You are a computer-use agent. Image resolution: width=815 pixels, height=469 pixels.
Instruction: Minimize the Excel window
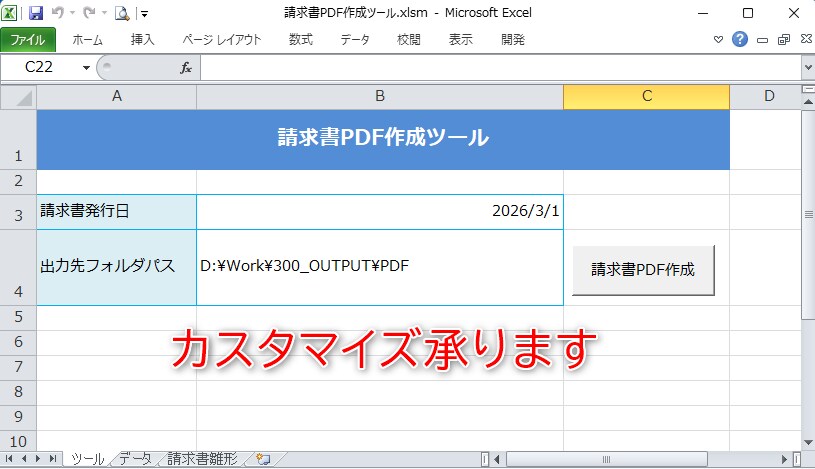pos(703,13)
